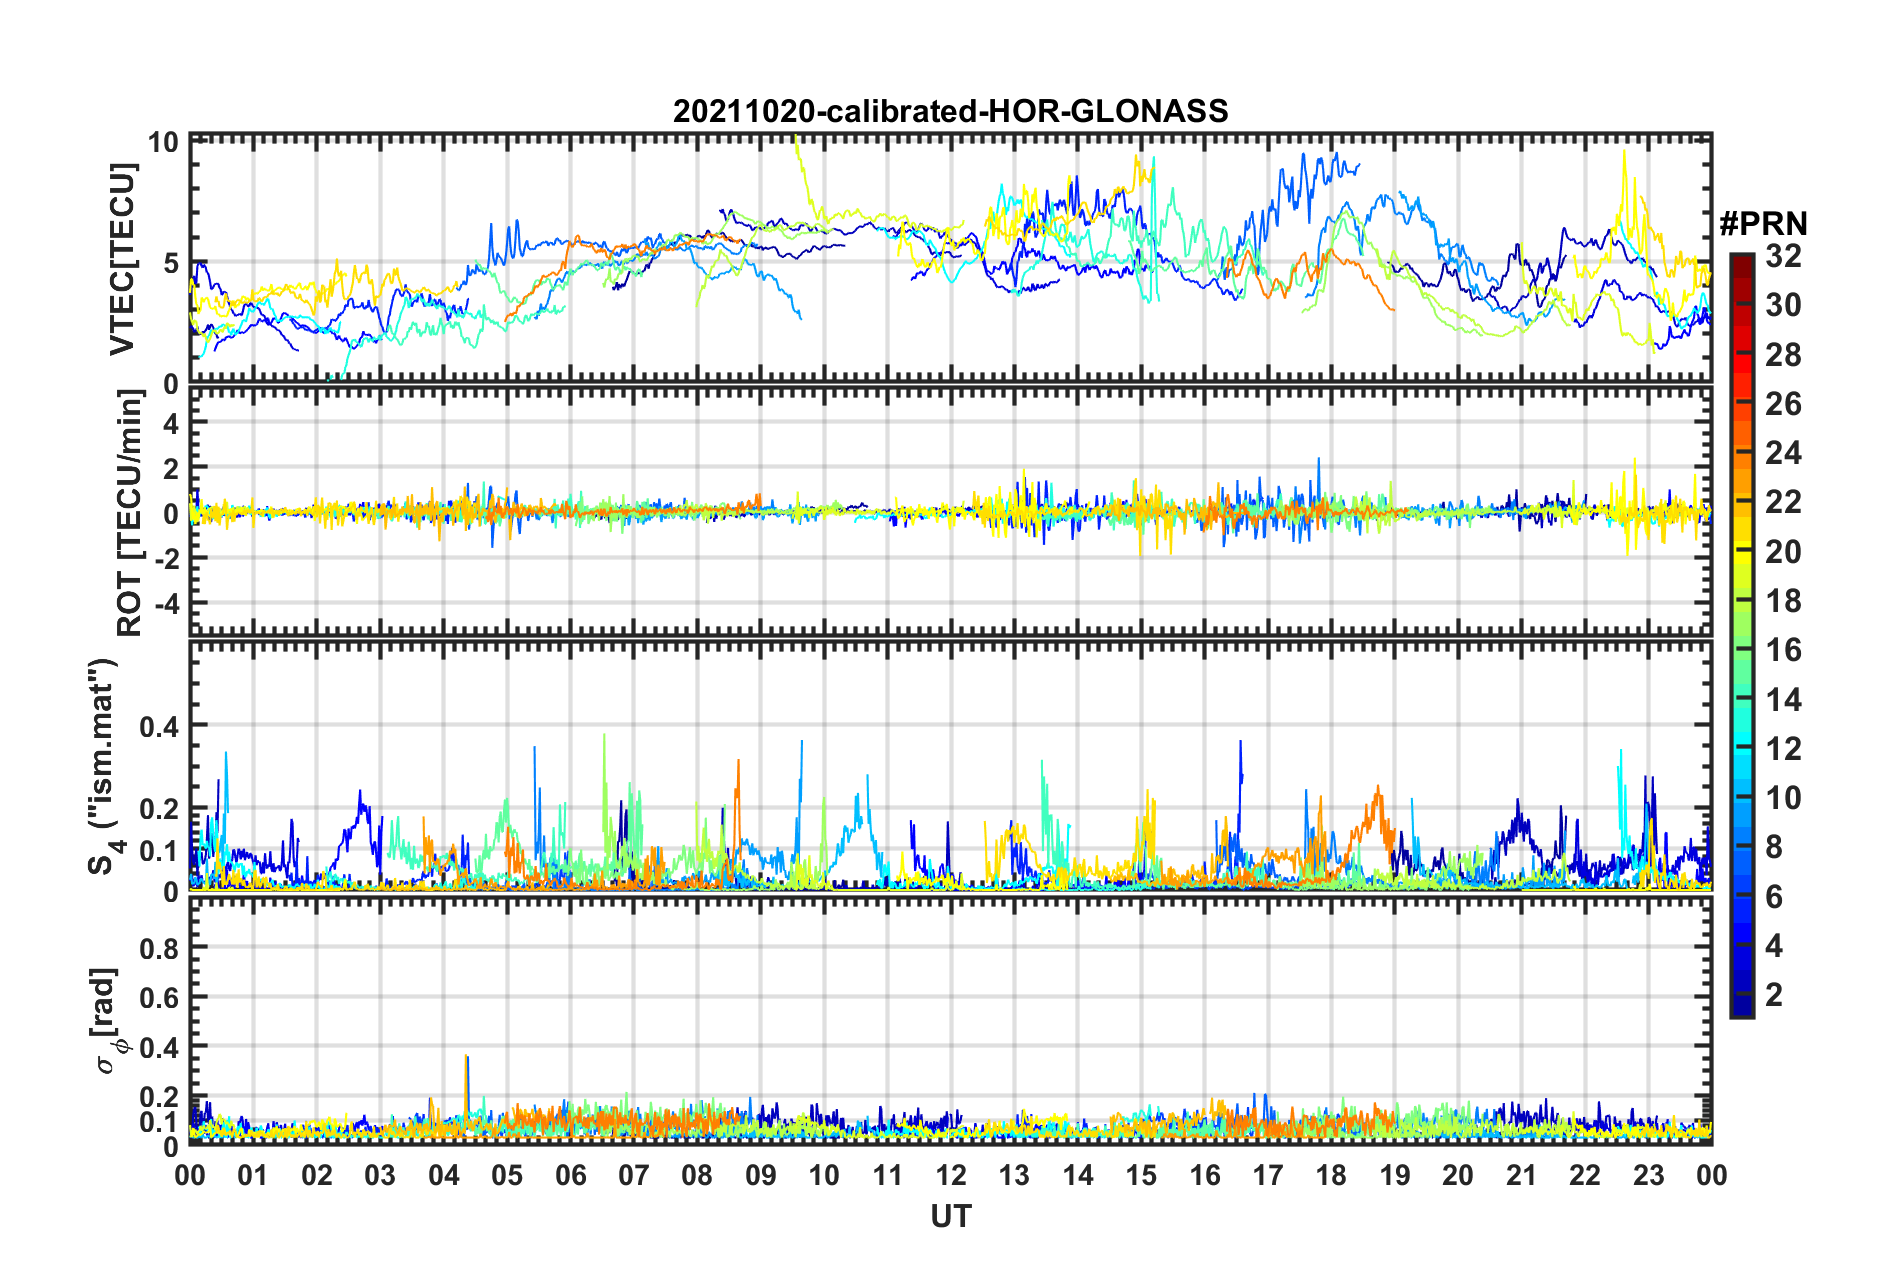Screen dimensions: 1902x1272
Task: Click the x-axis tick label 18
Action: (x=1331, y=1175)
